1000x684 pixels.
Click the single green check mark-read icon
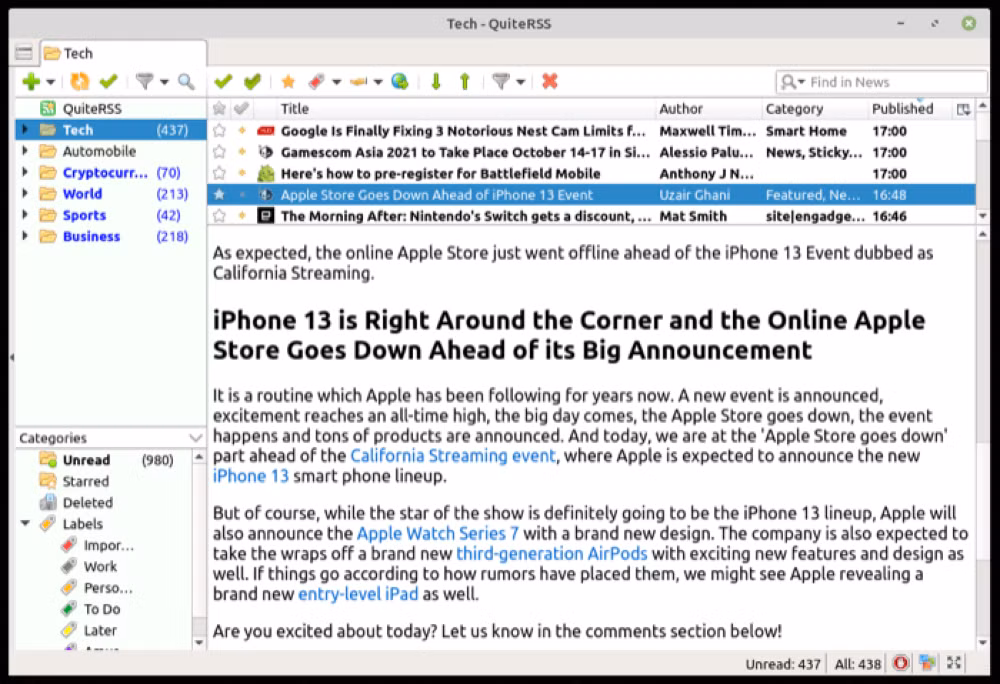tap(223, 82)
